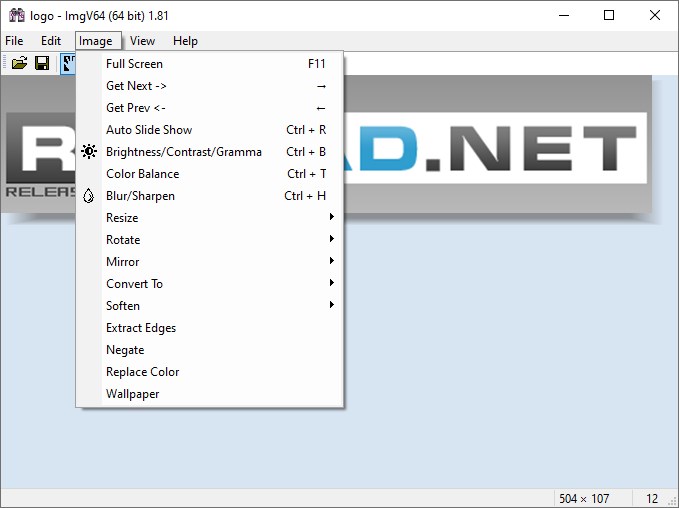
Task: Click the 504 × 107 status bar size
Action: (584, 499)
